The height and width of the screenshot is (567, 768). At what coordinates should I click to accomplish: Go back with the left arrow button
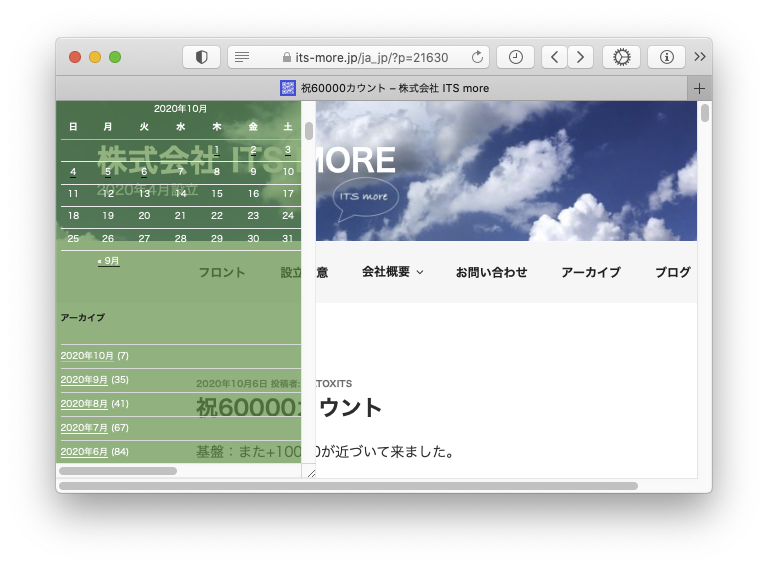(x=555, y=57)
